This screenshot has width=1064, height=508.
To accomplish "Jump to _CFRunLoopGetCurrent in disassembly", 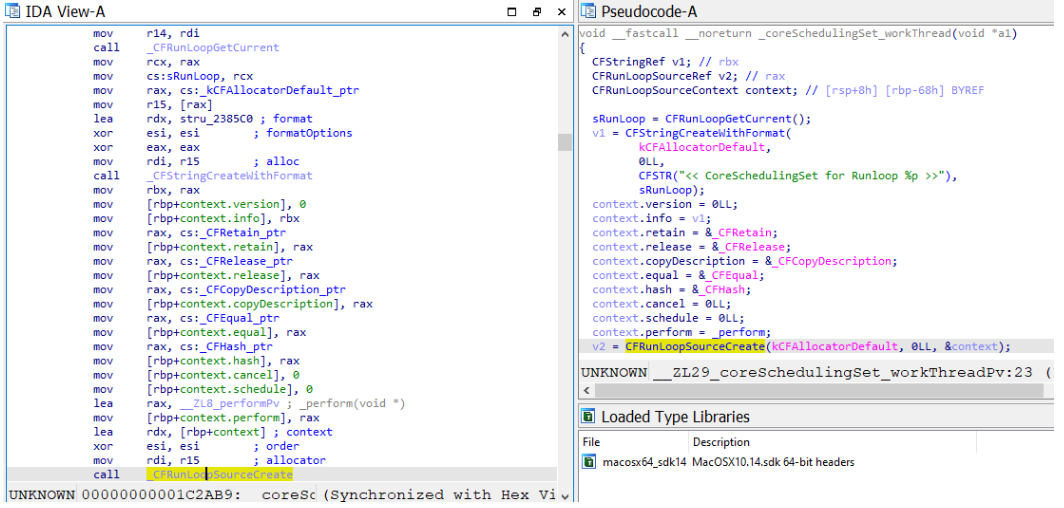I will point(213,47).
